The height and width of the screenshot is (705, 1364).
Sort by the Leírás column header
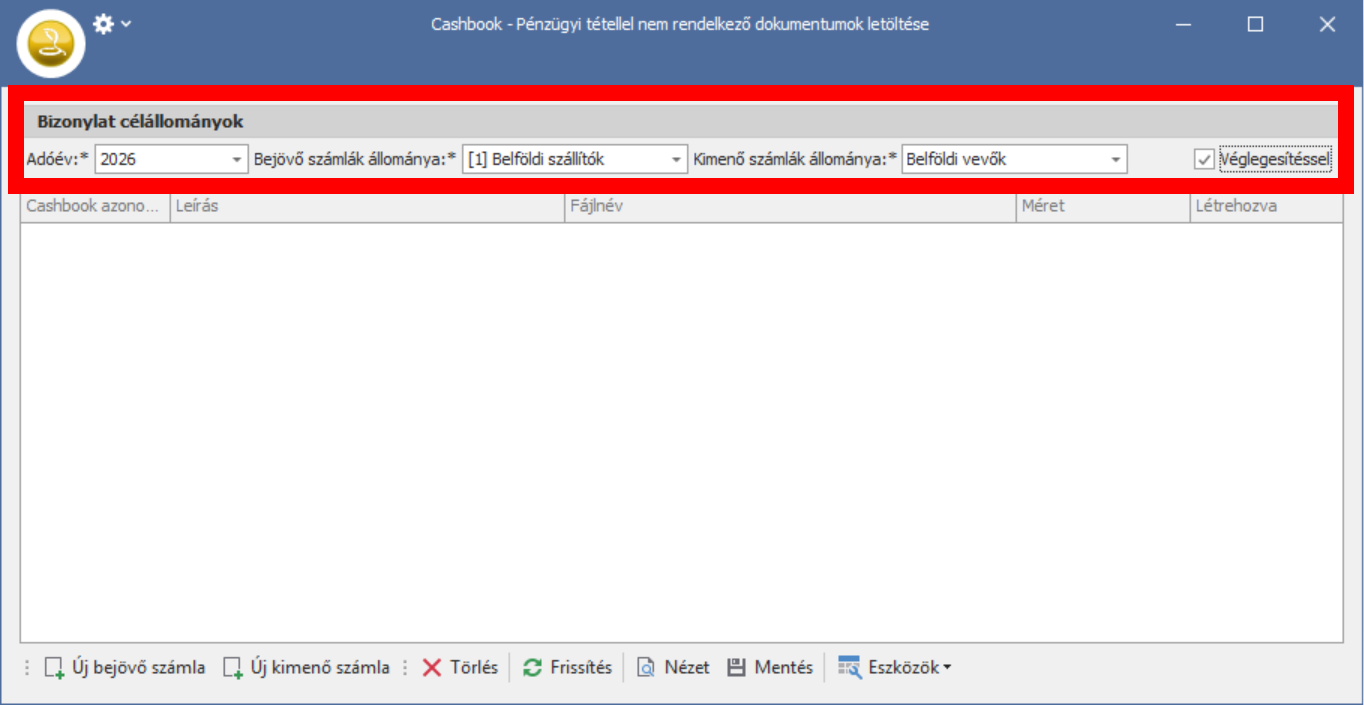coord(368,207)
